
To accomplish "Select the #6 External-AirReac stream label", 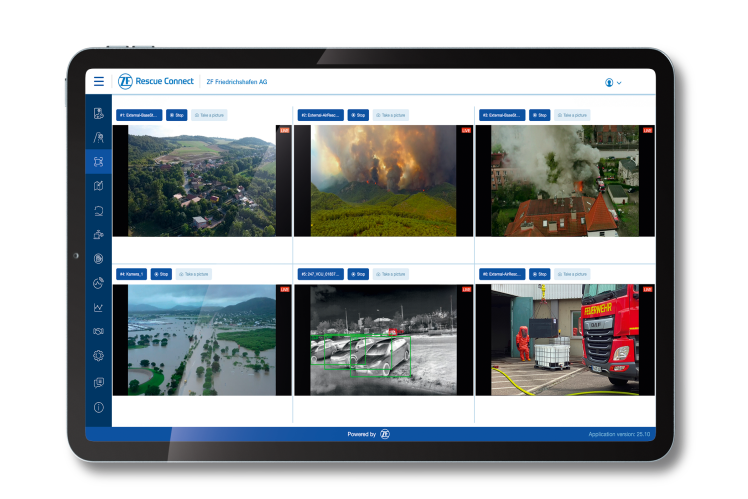I will (502, 274).
